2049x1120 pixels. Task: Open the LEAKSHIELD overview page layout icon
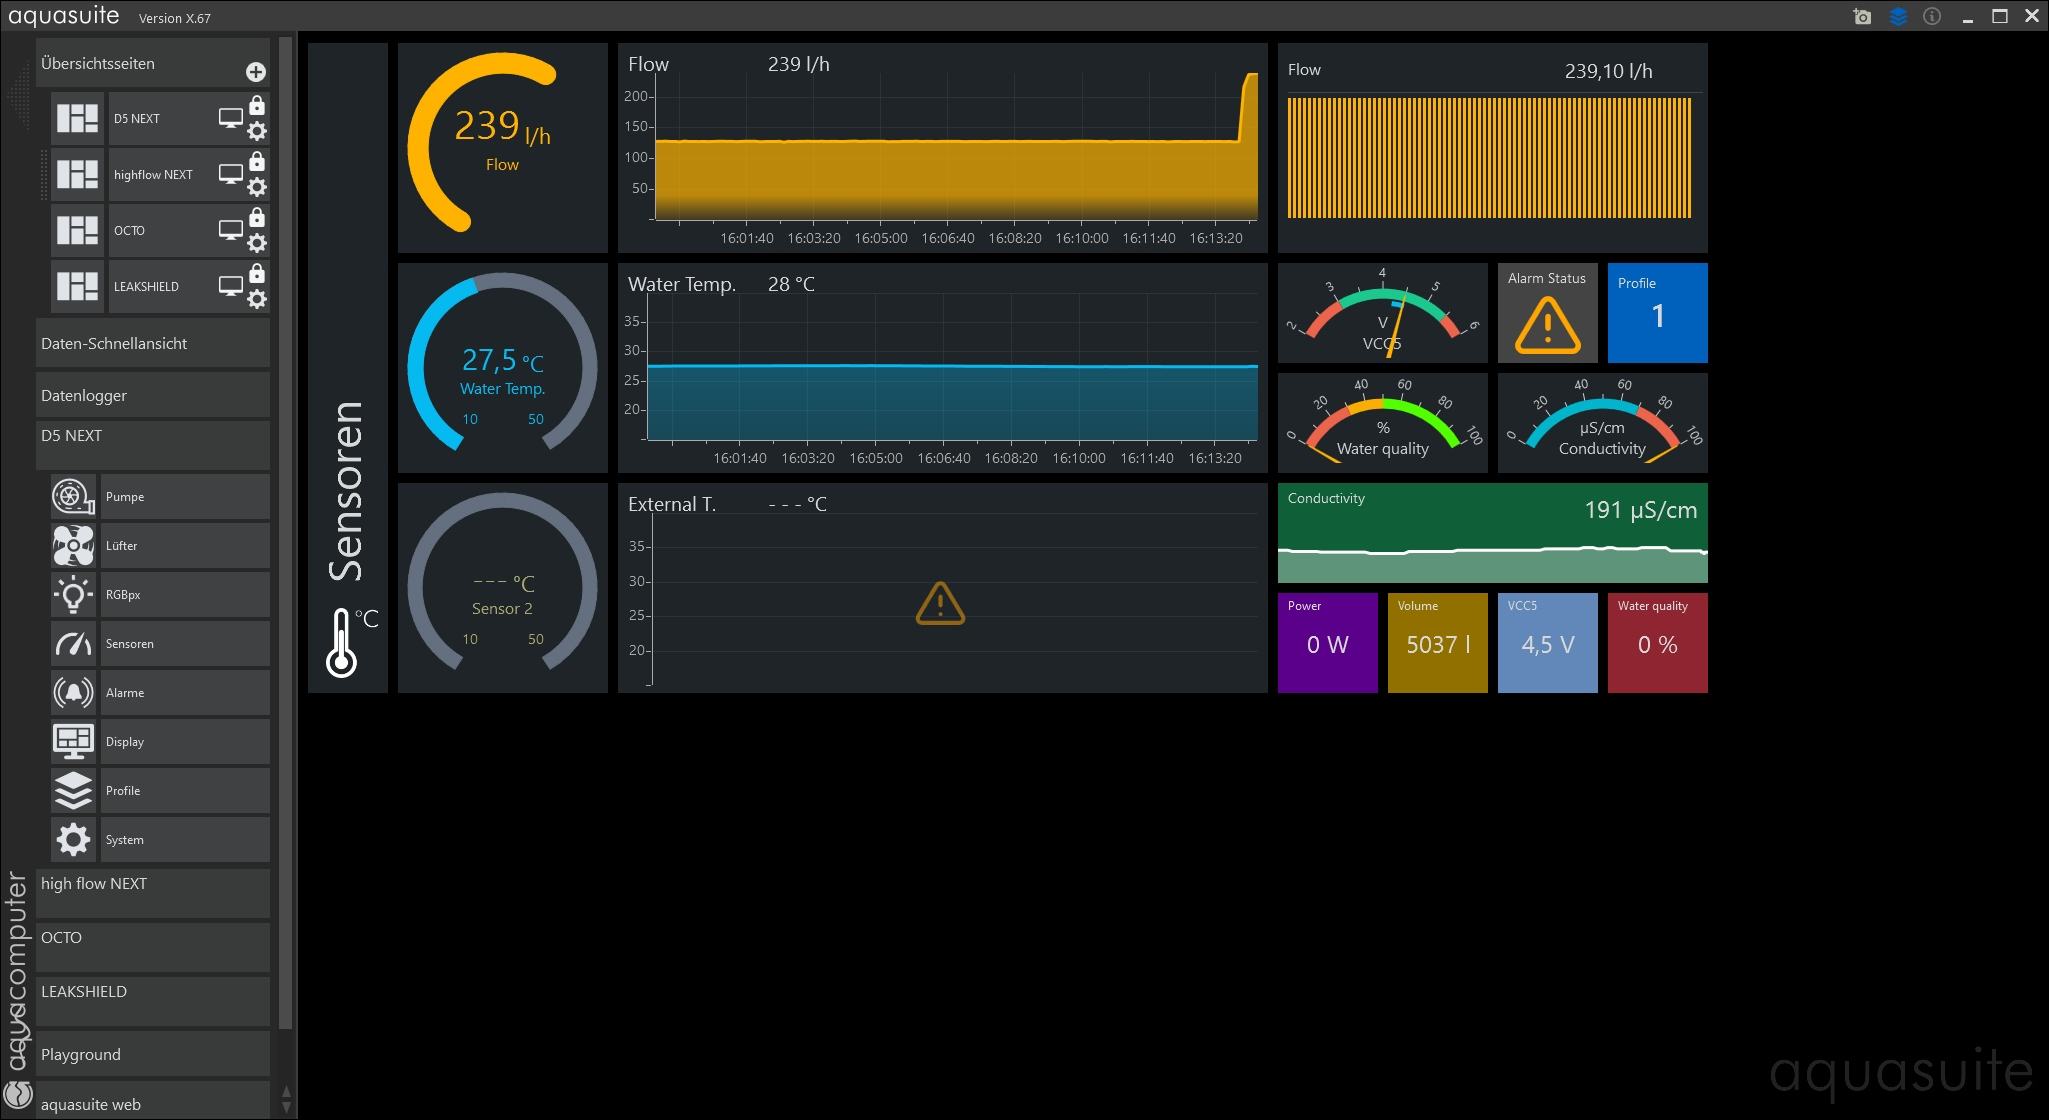(x=77, y=286)
